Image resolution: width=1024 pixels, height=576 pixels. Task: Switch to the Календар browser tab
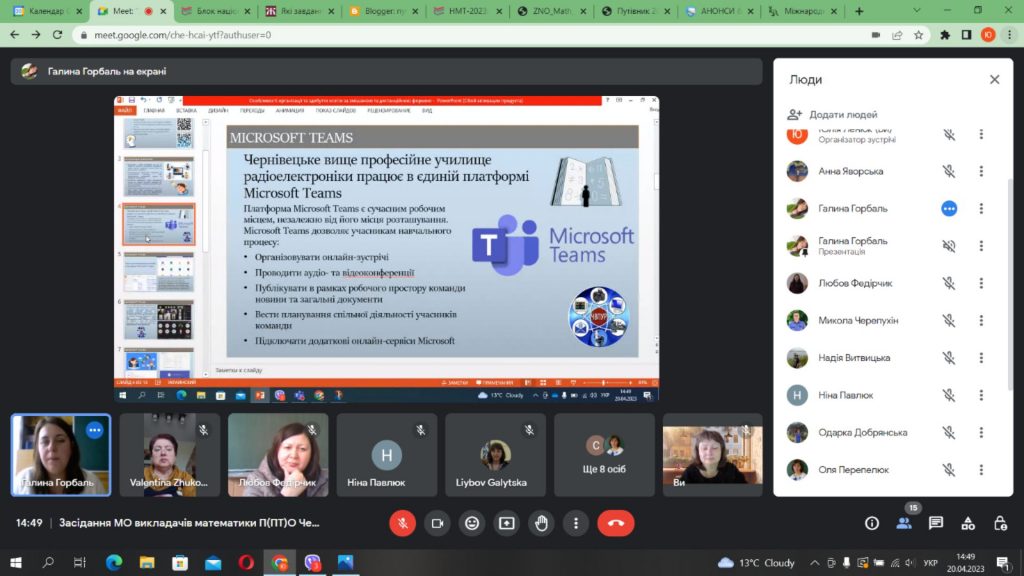[48, 11]
